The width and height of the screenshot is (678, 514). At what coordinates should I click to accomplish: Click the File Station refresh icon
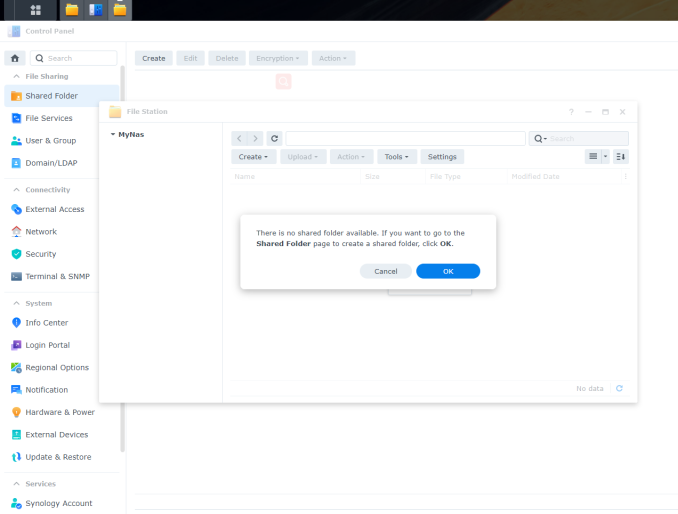click(275, 138)
